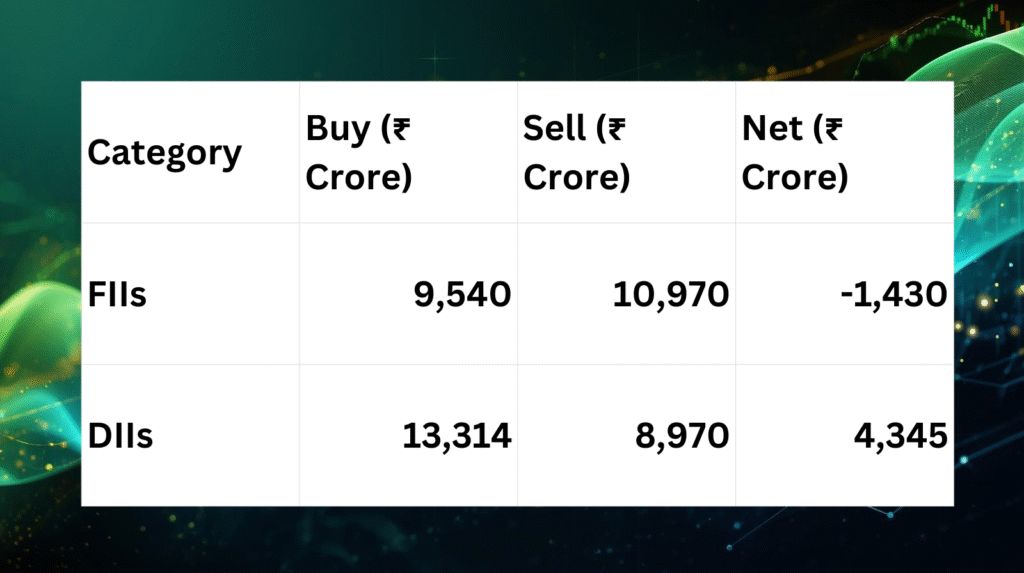Select the DIIs buy value 13,314

[x=456, y=436]
